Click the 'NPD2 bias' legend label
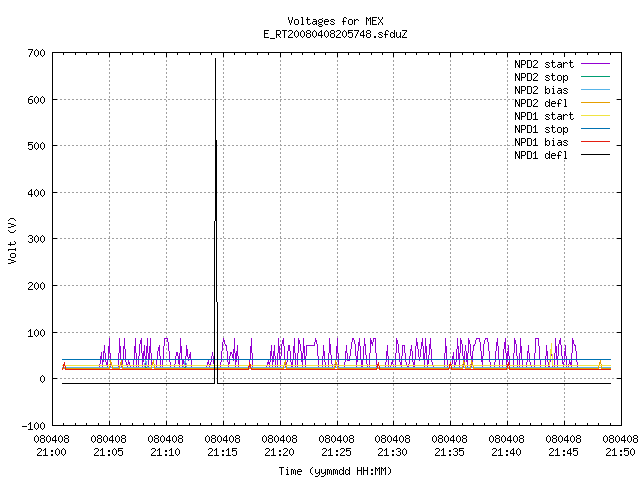640x480 pixels. click(x=541, y=90)
